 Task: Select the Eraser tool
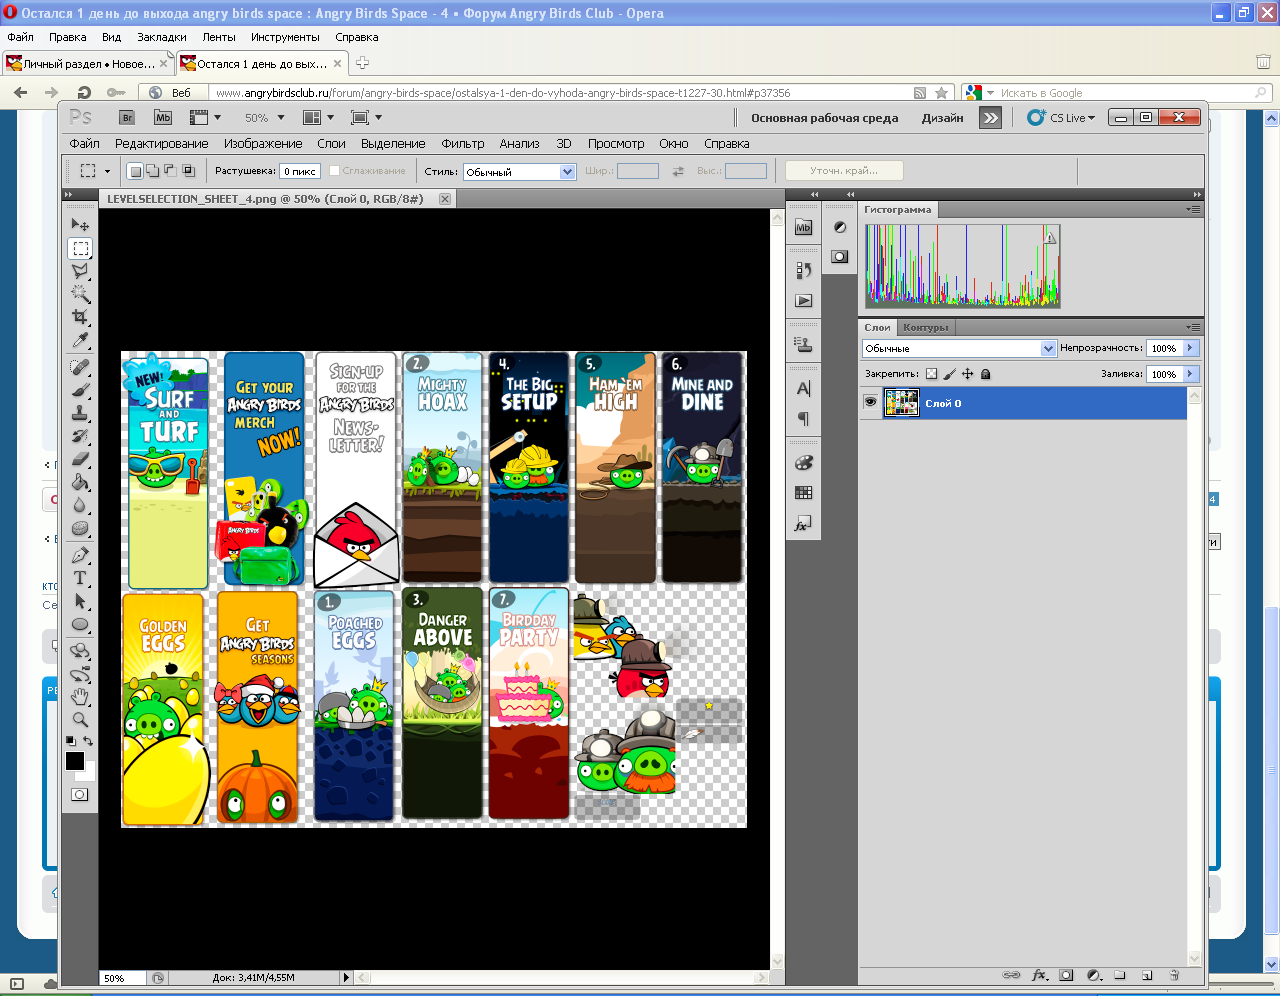coord(80,459)
